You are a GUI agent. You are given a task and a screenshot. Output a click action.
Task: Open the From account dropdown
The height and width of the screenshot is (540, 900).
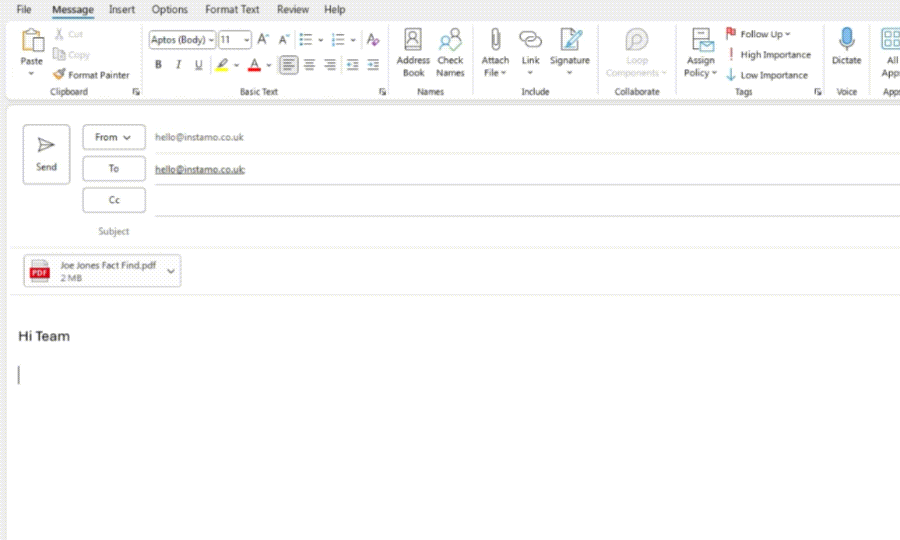tap(114, 137)
